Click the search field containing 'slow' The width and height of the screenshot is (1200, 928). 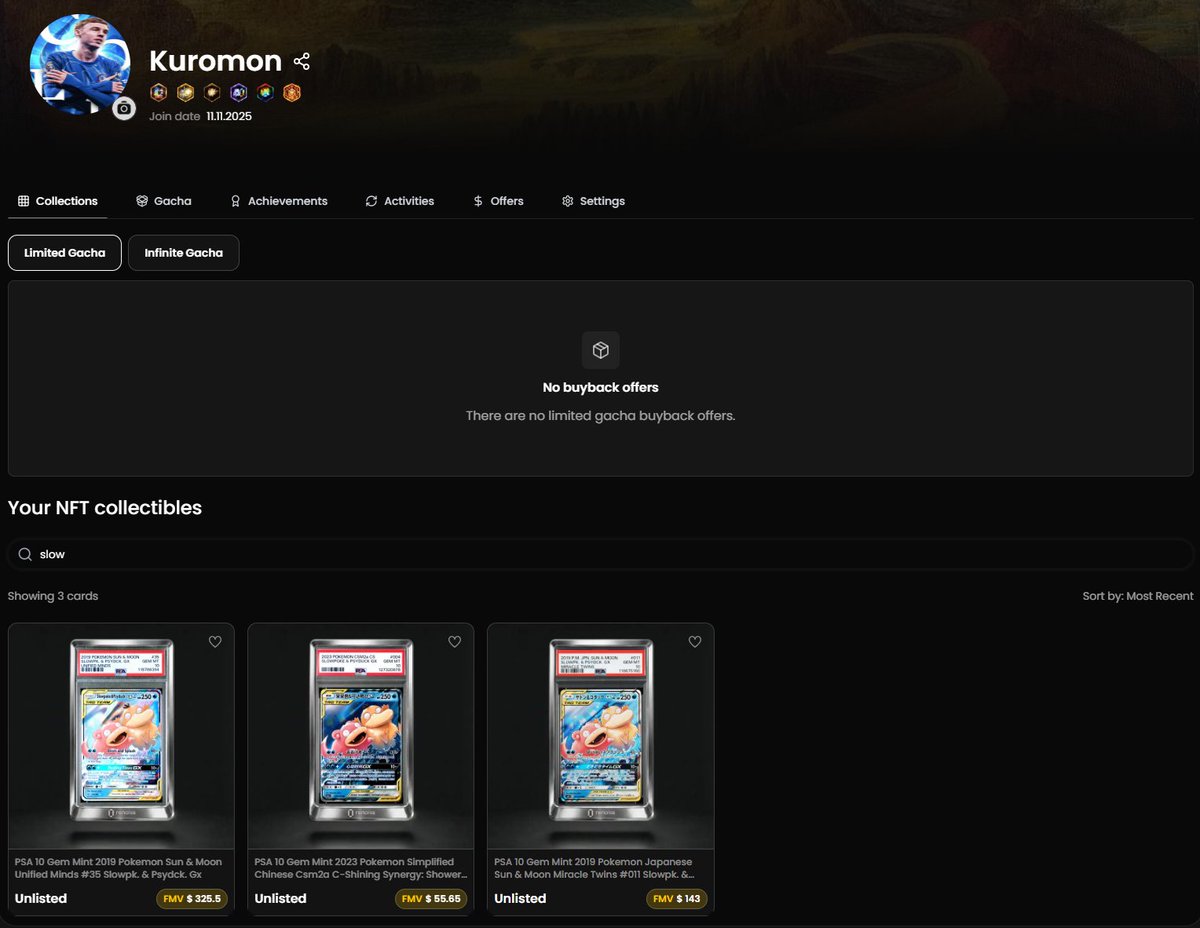coord(600,554)
